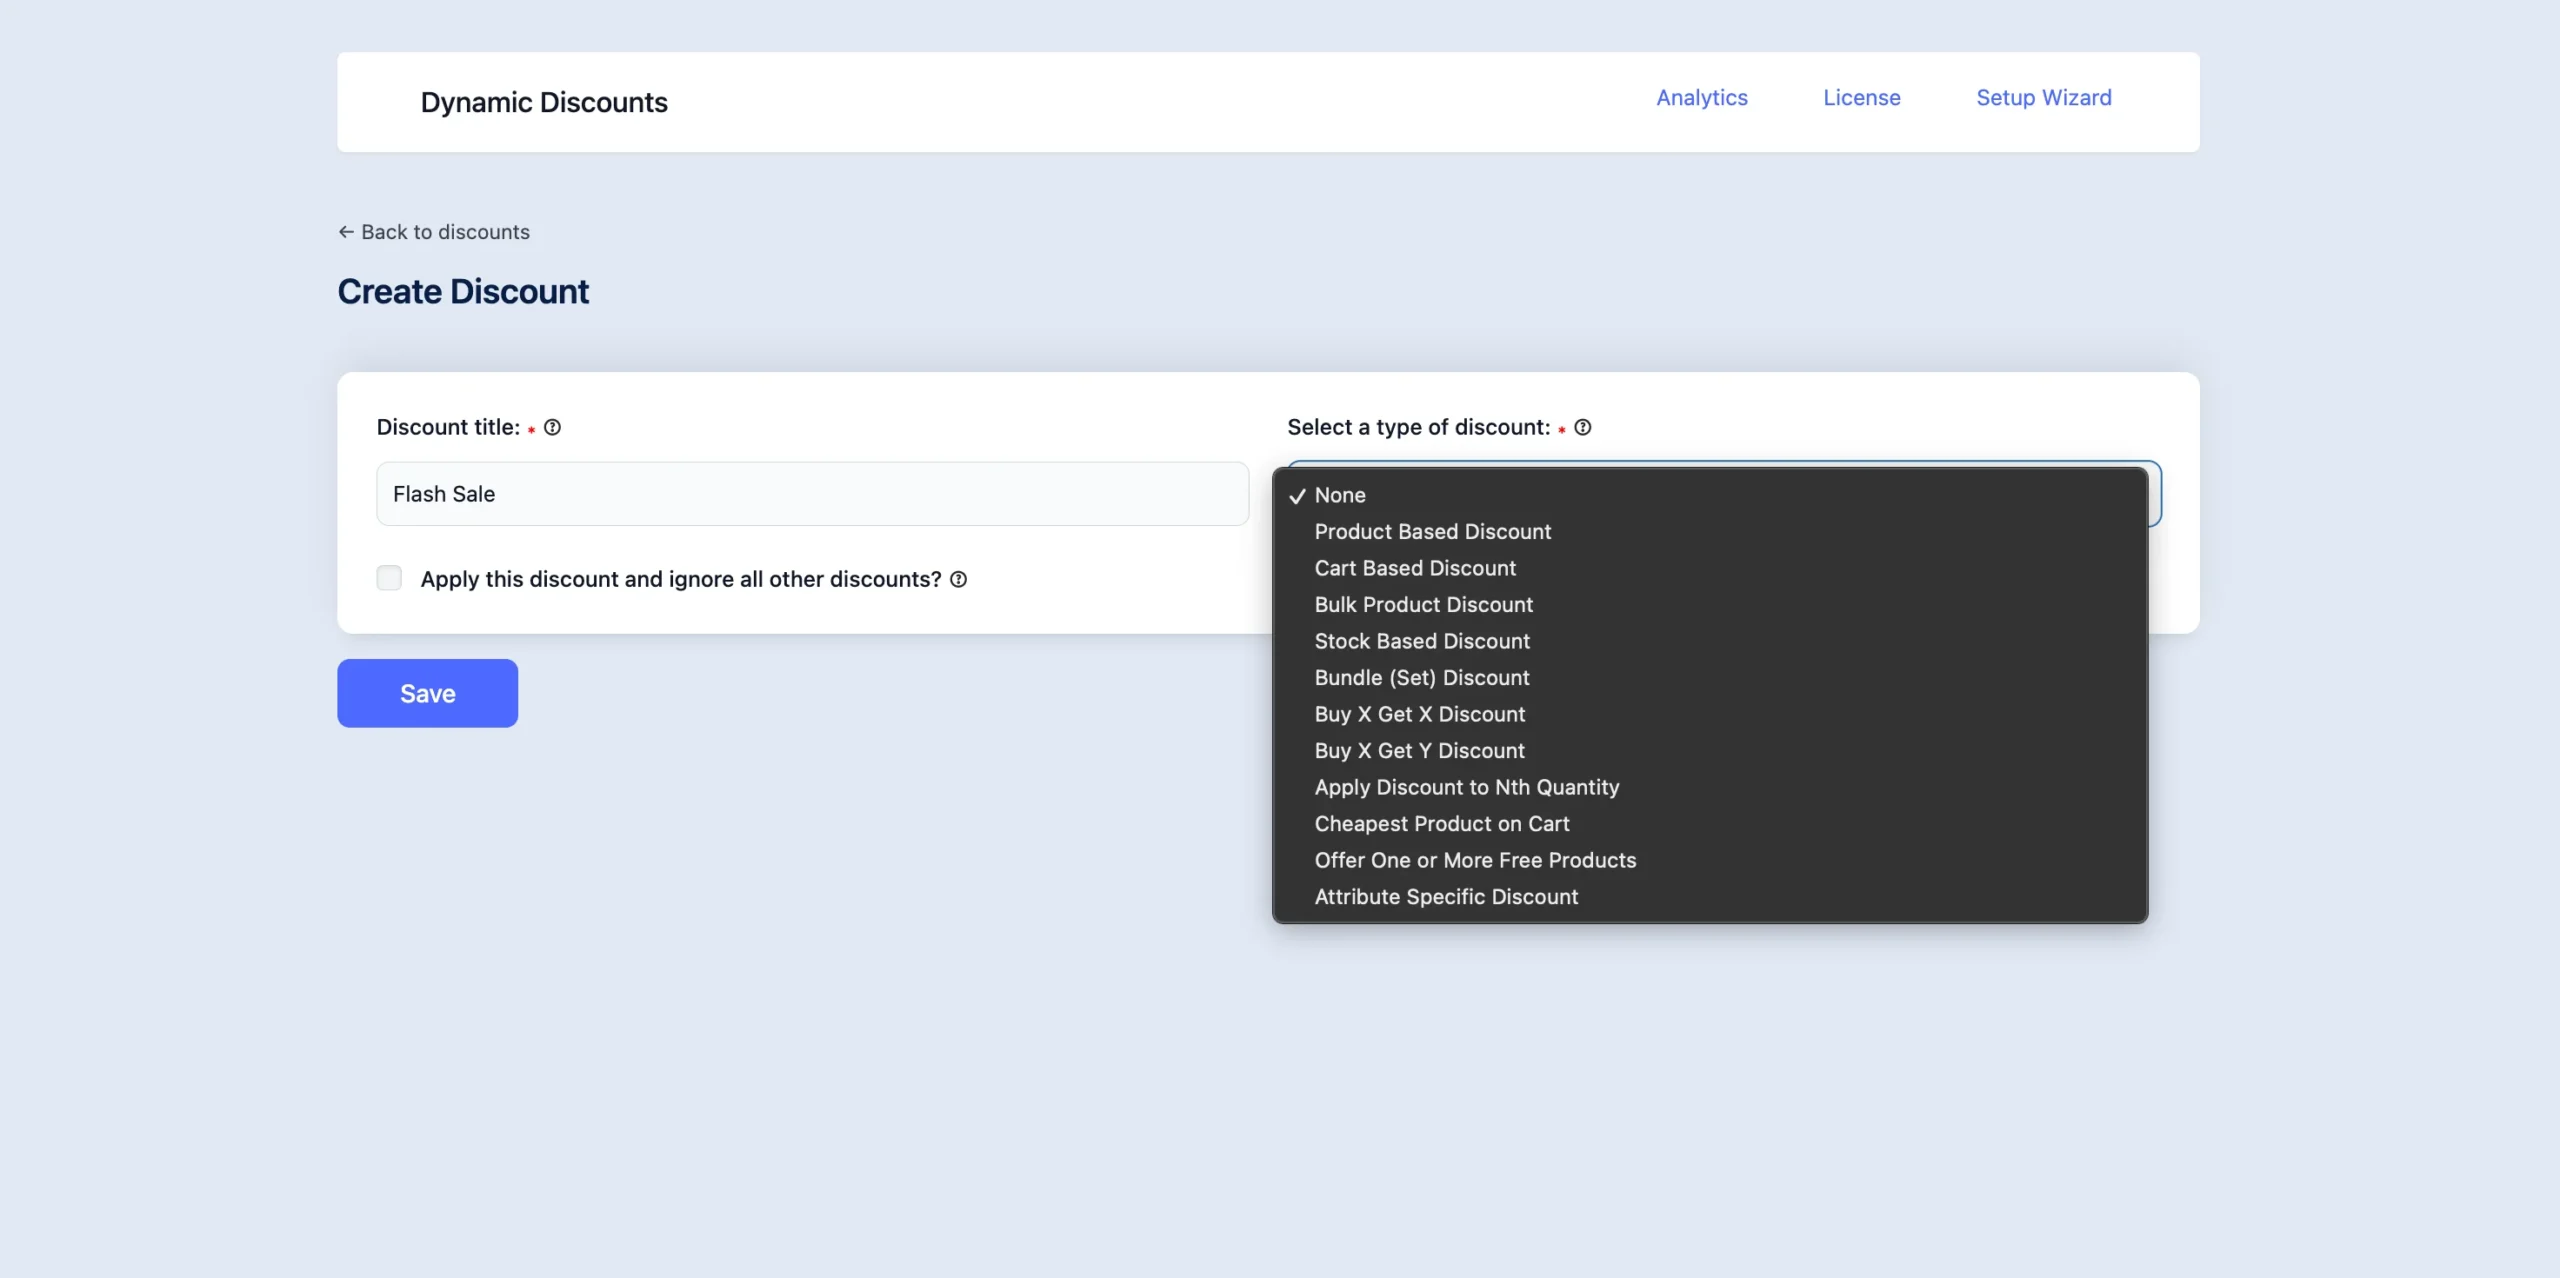2560x1278 pixels.
Task: Select Attribute Specific Discount option
Action: click(x=1446, y=897)
